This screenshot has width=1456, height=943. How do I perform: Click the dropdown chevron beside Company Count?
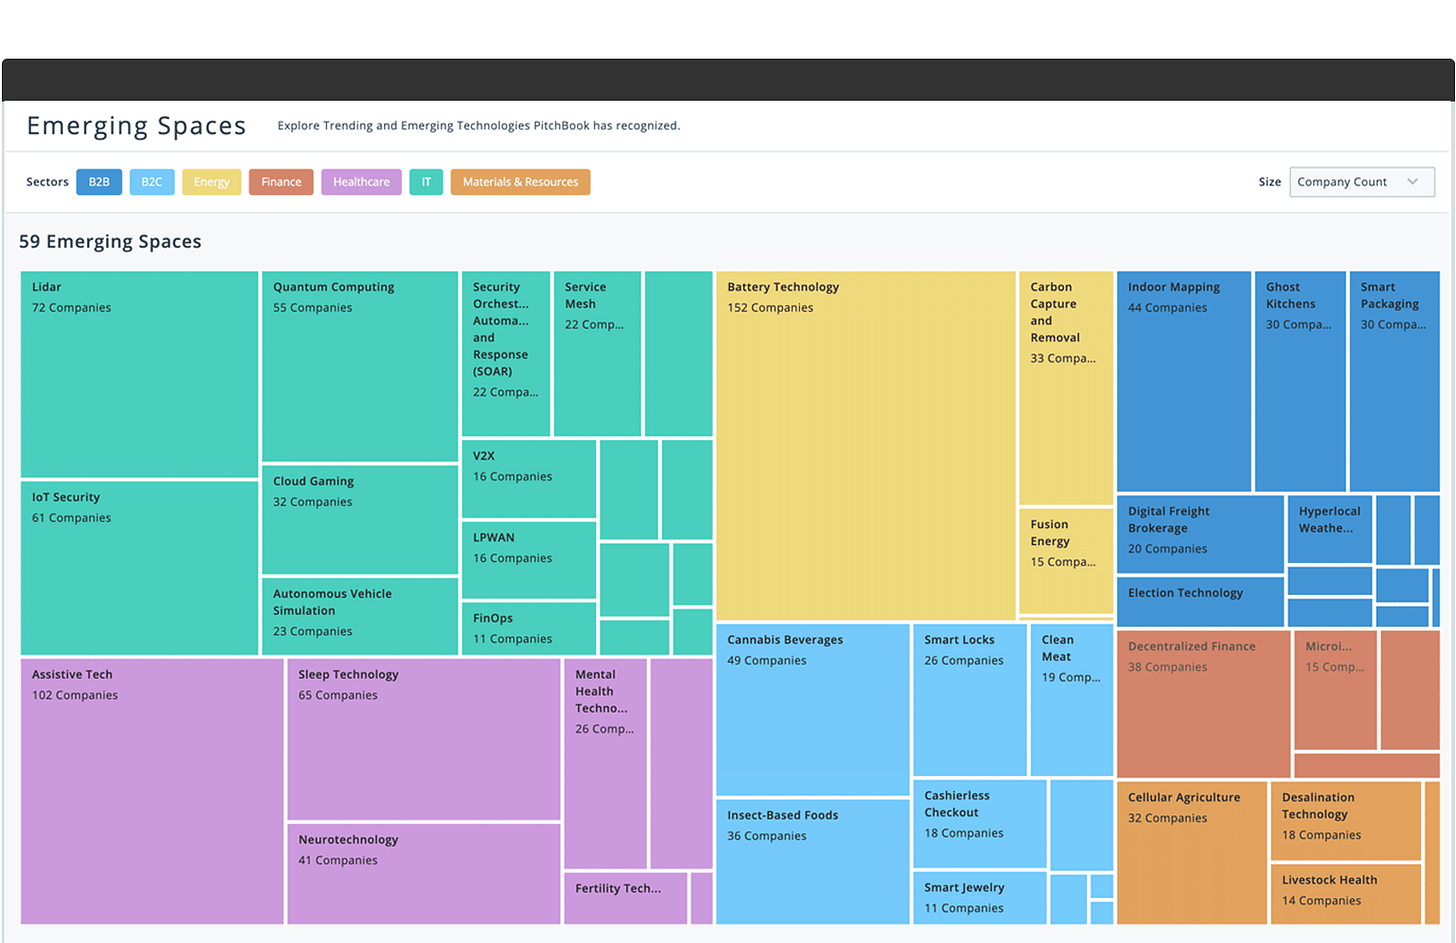1412,182
